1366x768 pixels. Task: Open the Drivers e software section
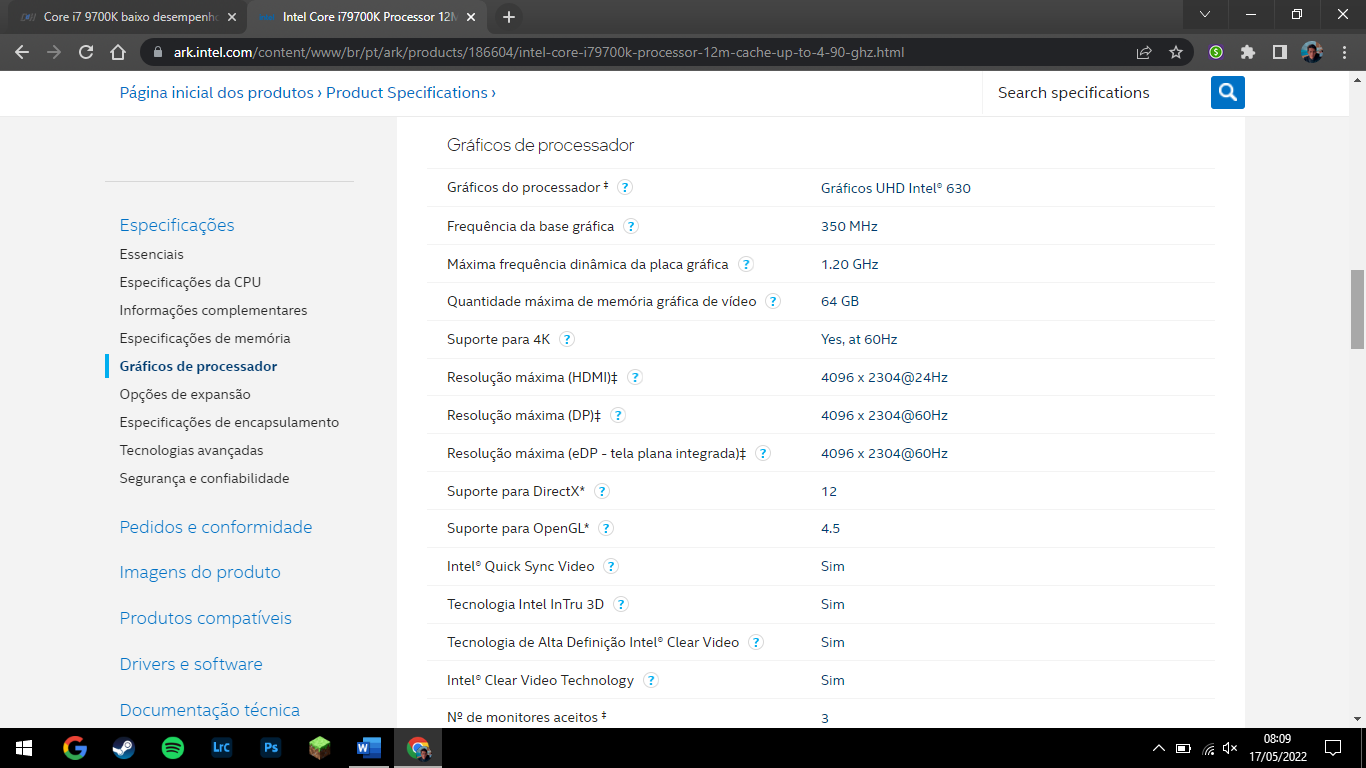pos(191,664)
